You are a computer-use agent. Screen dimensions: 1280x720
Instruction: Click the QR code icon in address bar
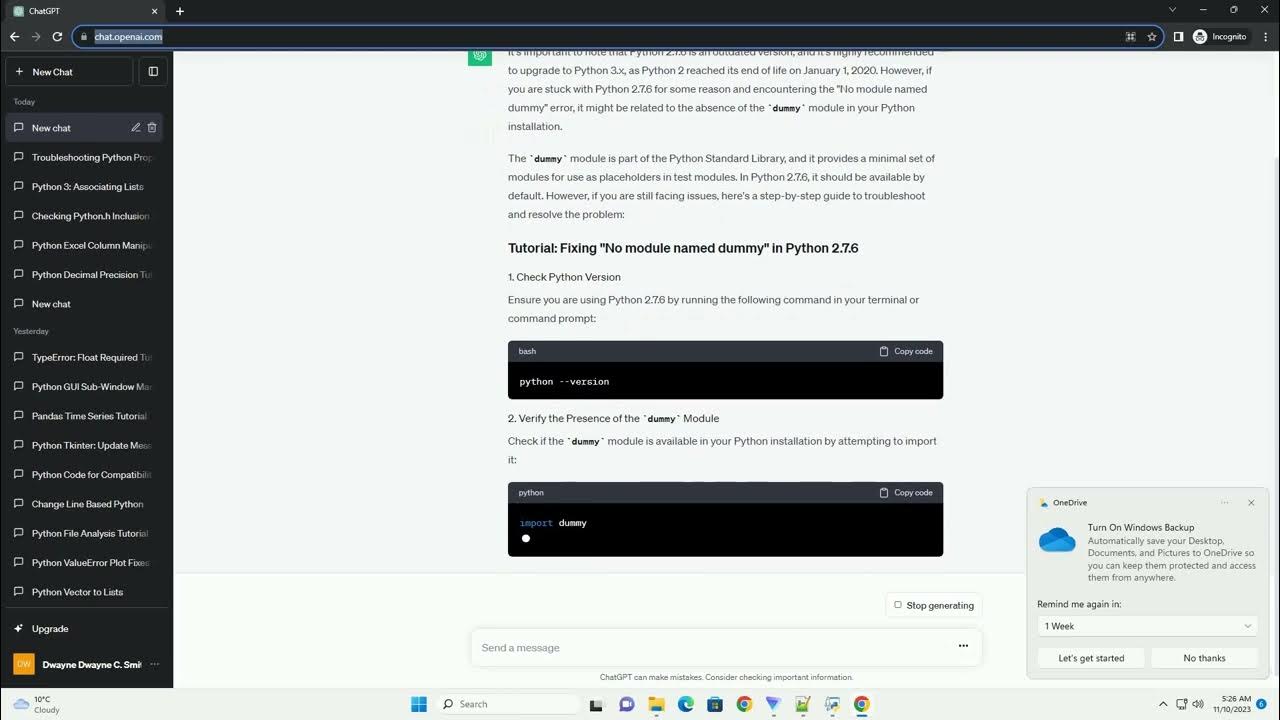(1130, 36)
